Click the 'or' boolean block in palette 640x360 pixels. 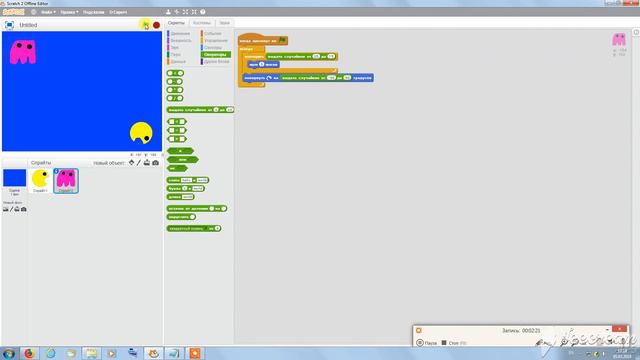coord(183,160)
